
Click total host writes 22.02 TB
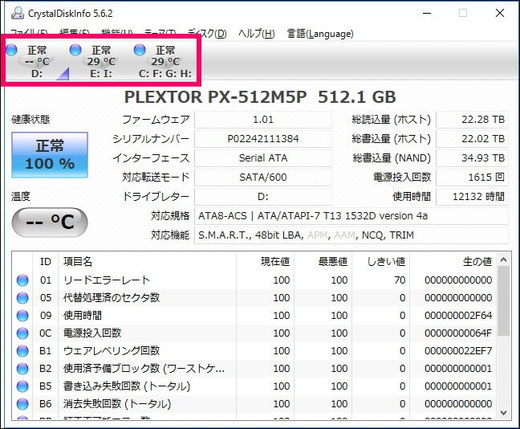[x=472, y=139]
